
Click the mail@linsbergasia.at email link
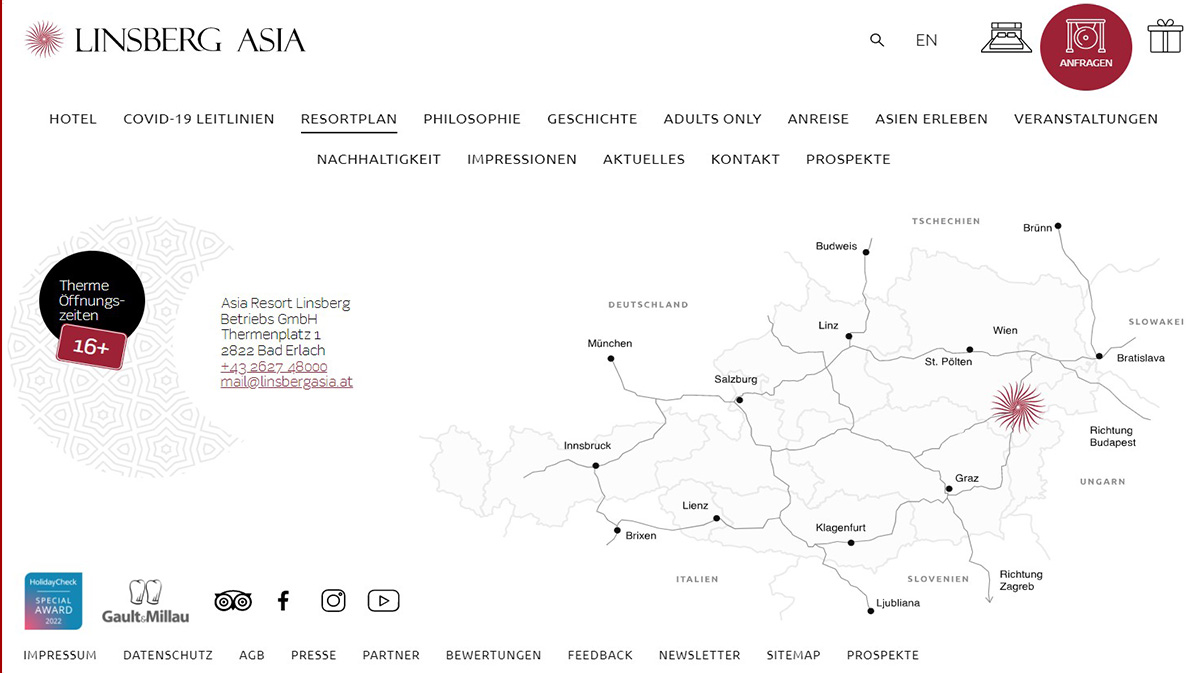287,382
